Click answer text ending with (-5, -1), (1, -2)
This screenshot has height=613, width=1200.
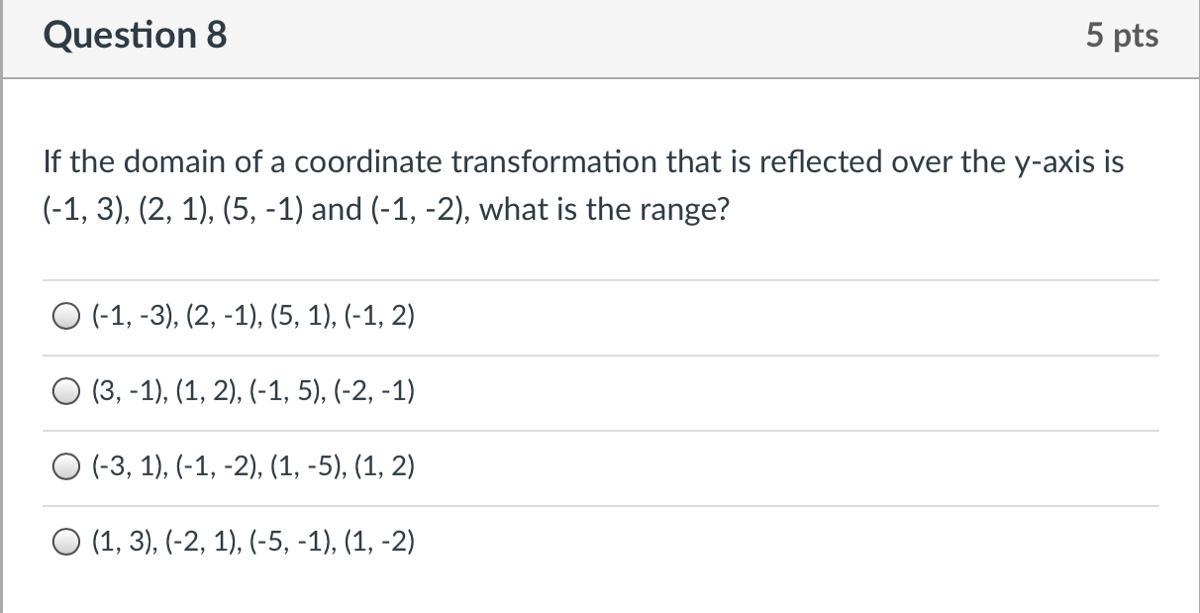[253, 542]
